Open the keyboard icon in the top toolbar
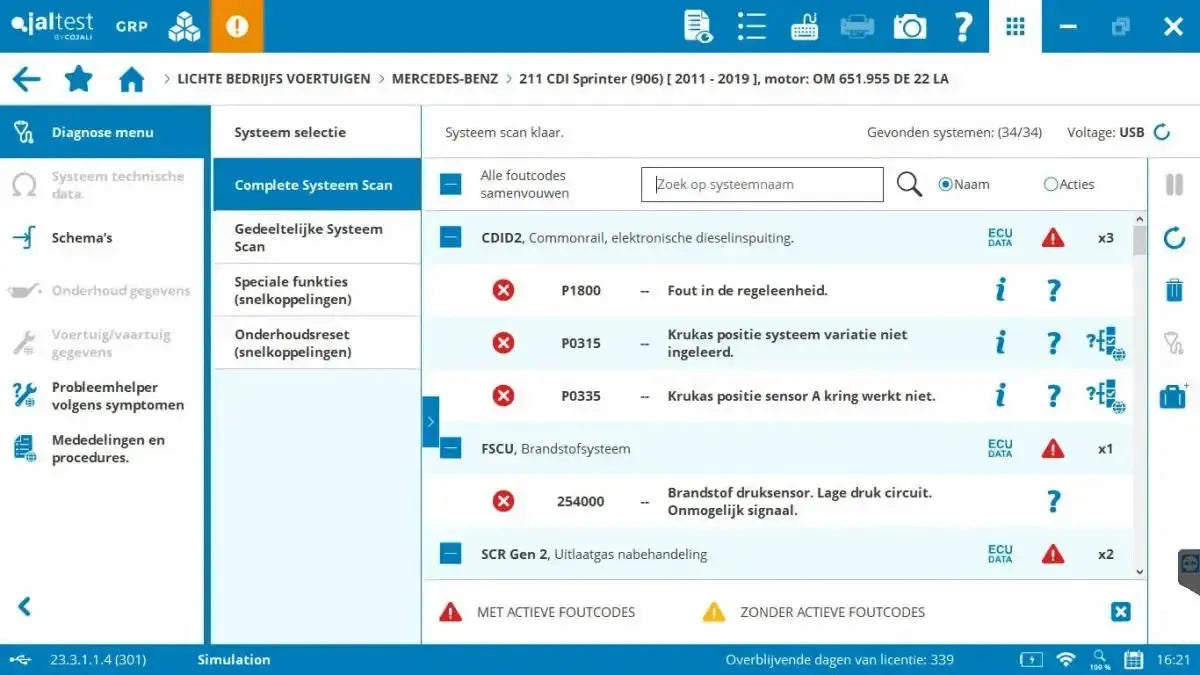1200x675 pixels. coord(805,26)
